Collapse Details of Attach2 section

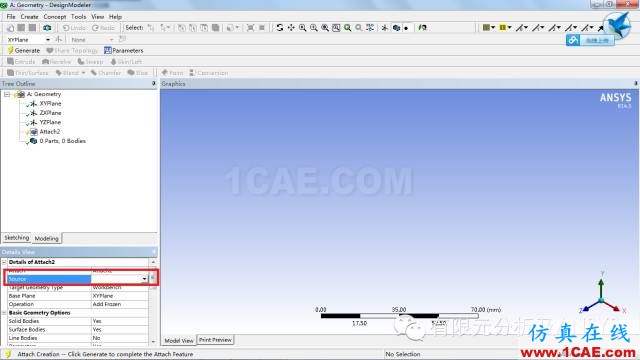4,262
